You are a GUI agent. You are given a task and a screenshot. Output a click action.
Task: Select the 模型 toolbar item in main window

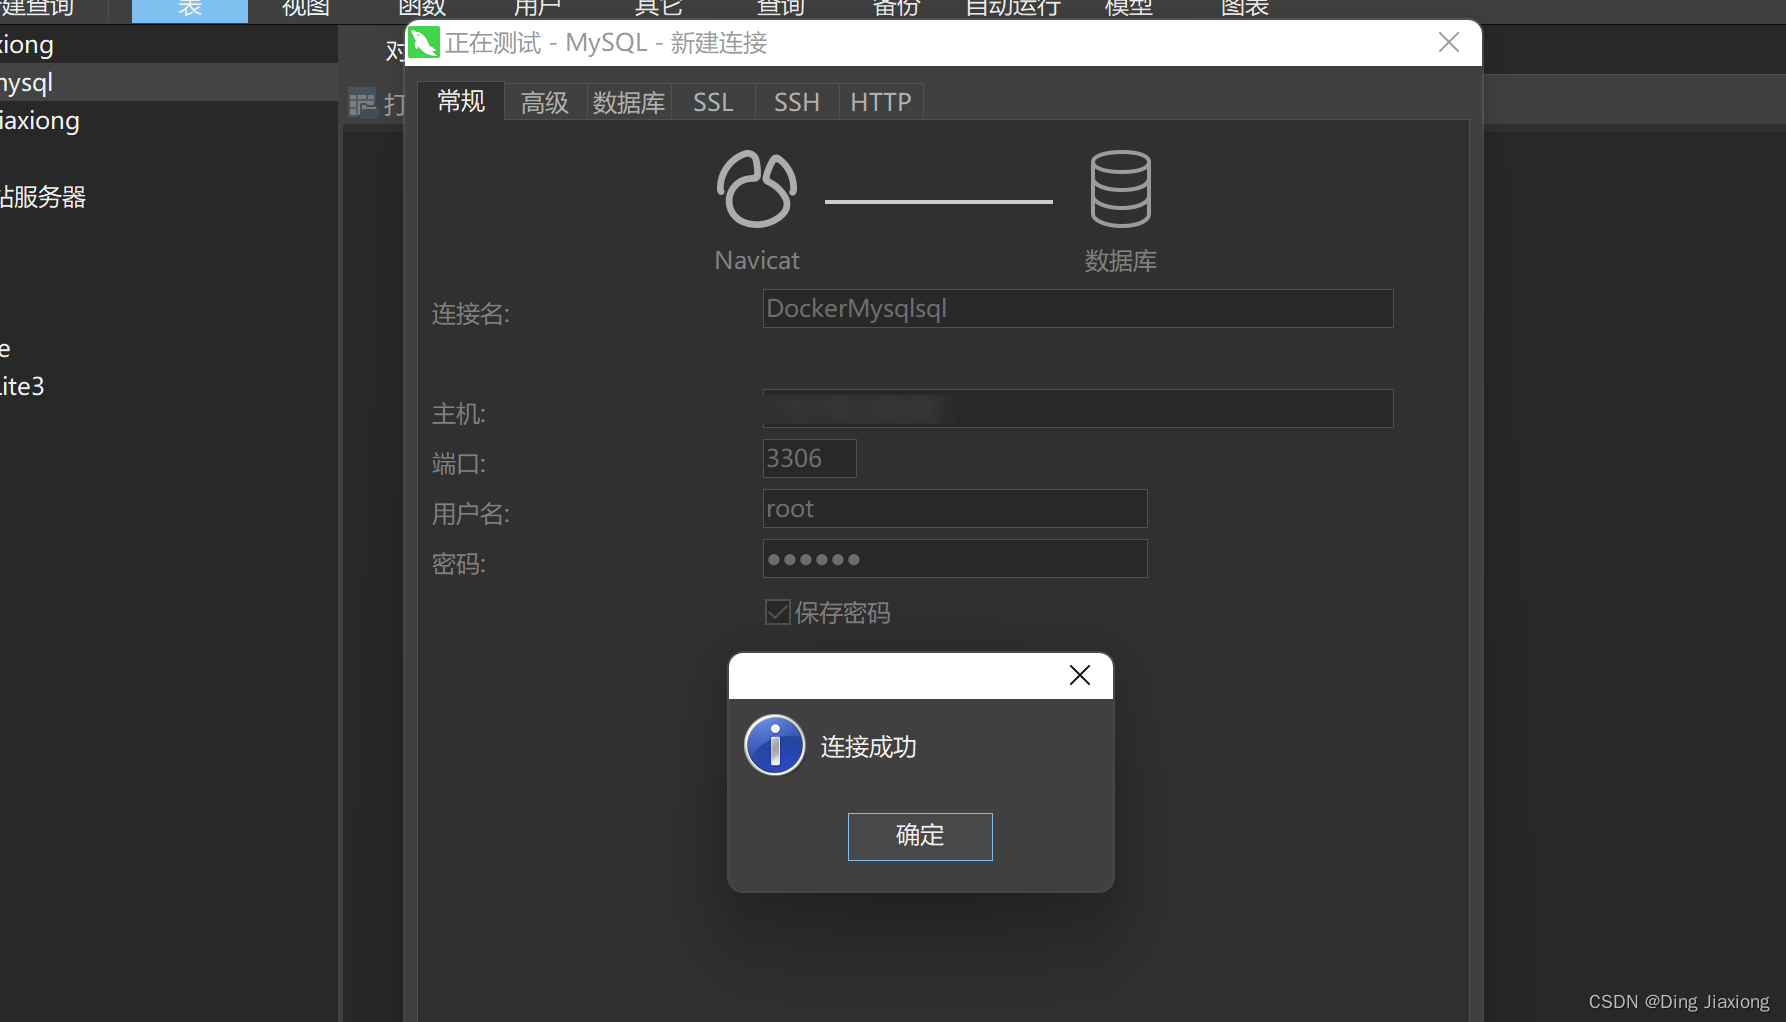click(1129, 9)
